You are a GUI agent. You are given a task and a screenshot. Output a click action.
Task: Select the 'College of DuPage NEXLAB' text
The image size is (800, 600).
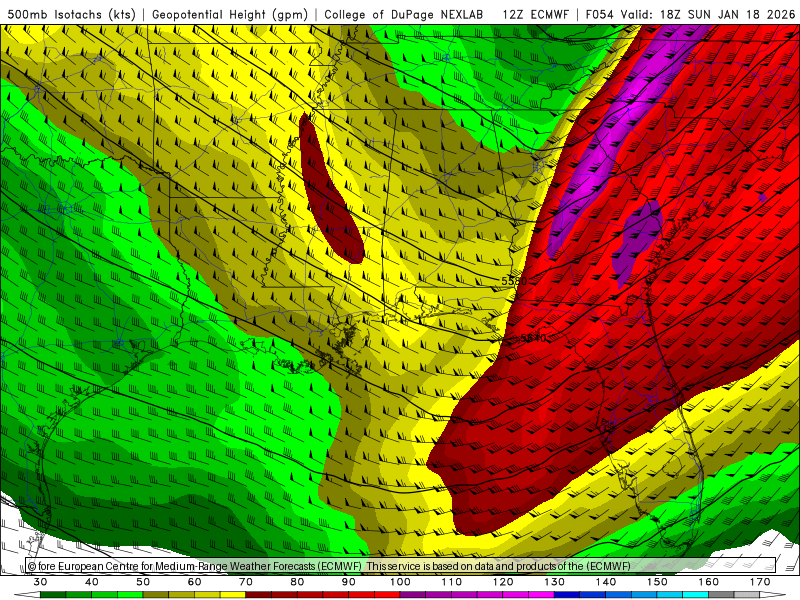[403, 14]
